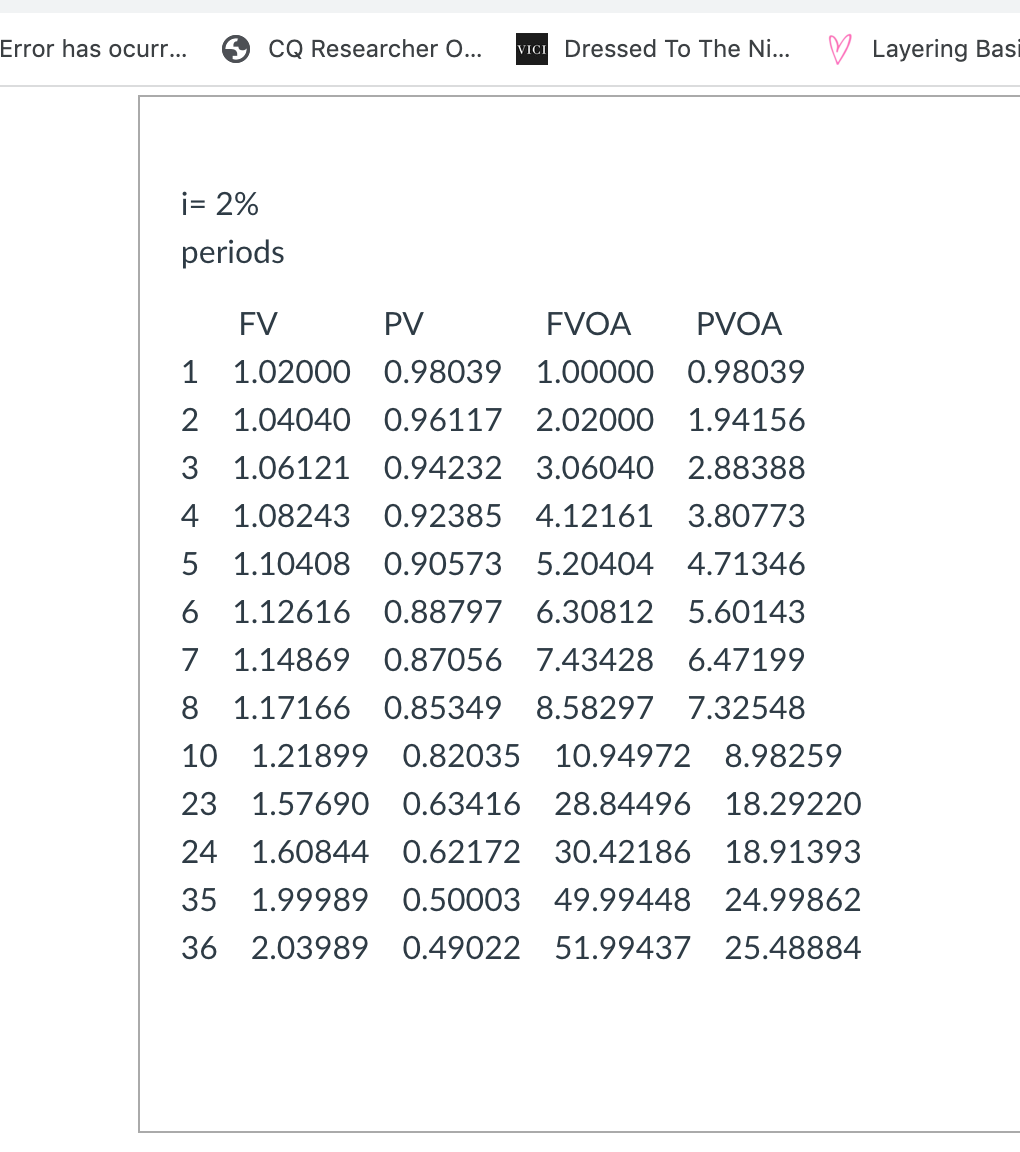1020x1152 pixels.
Task: Click FV value 1.57690
Action: coord(310,804)
